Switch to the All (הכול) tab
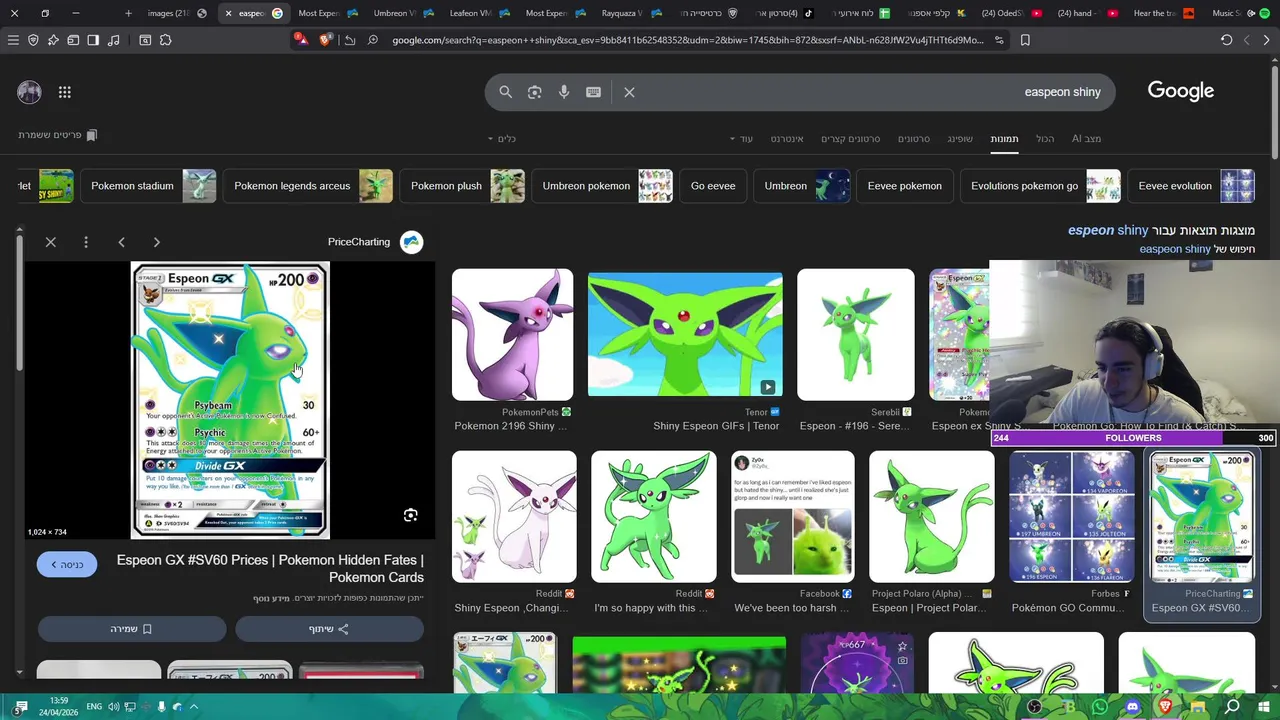 (x=1045, y=139)
